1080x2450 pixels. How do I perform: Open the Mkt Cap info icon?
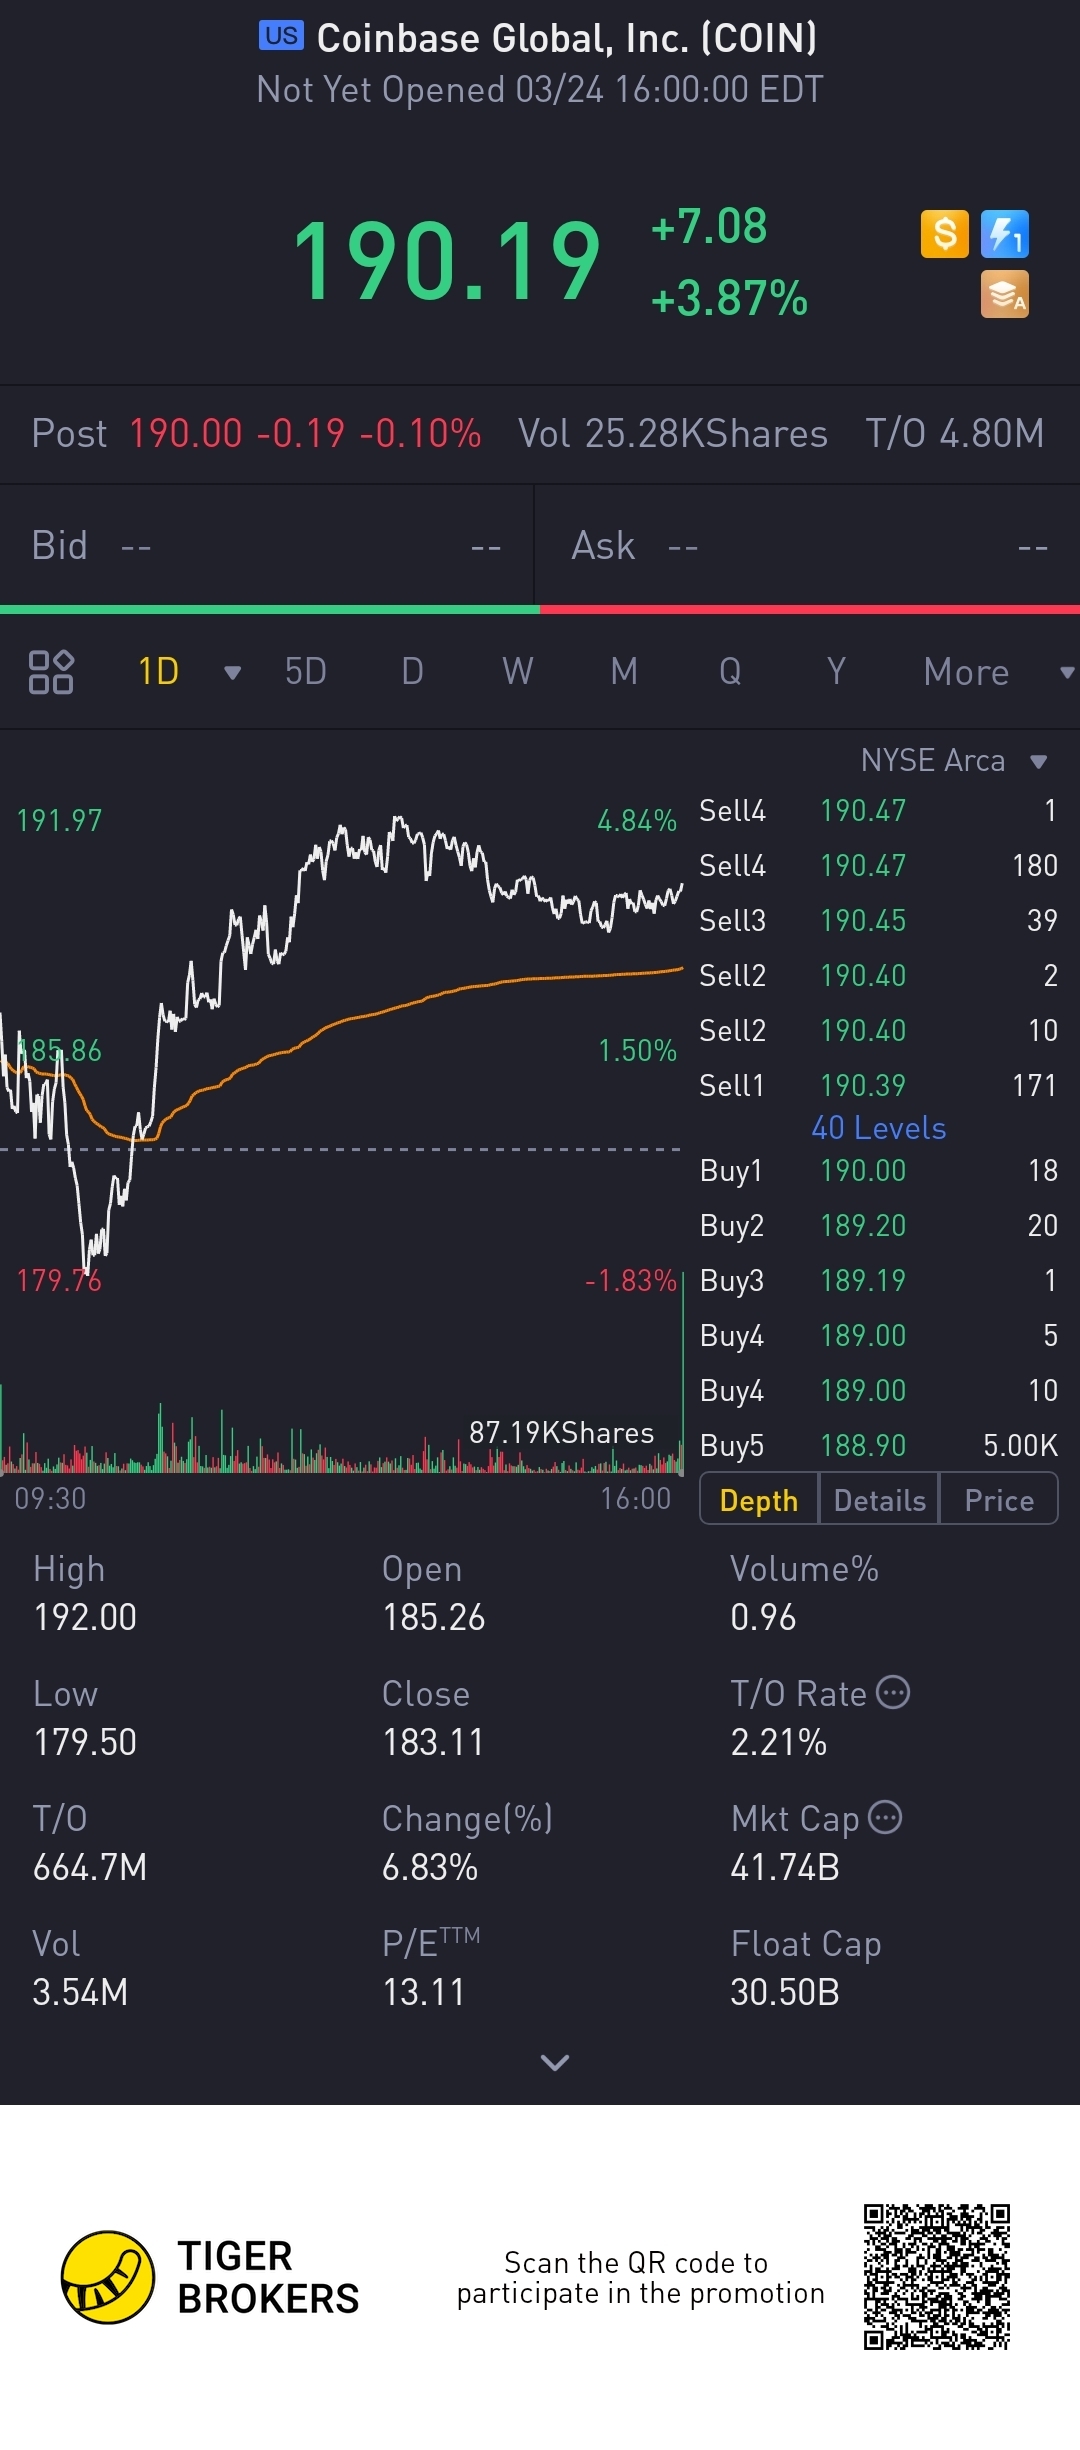tap(885, 1817)
